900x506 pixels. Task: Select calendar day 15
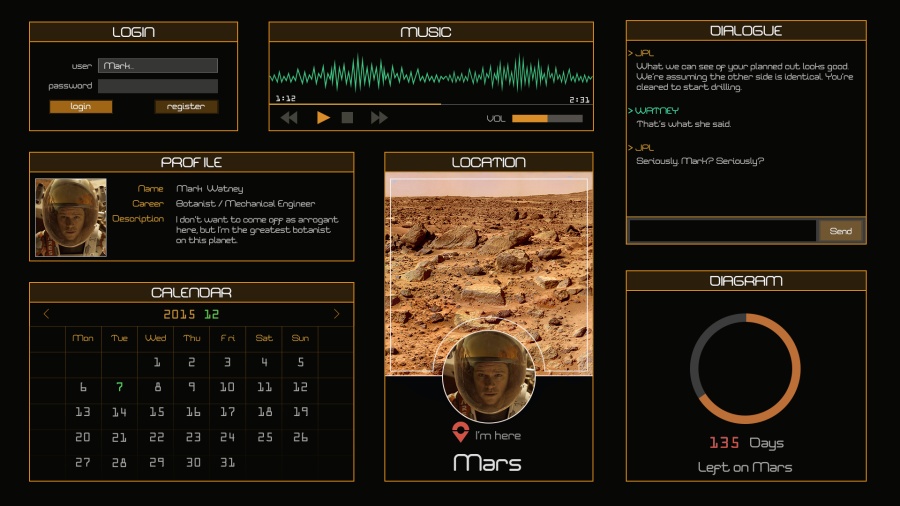point(156,412)
